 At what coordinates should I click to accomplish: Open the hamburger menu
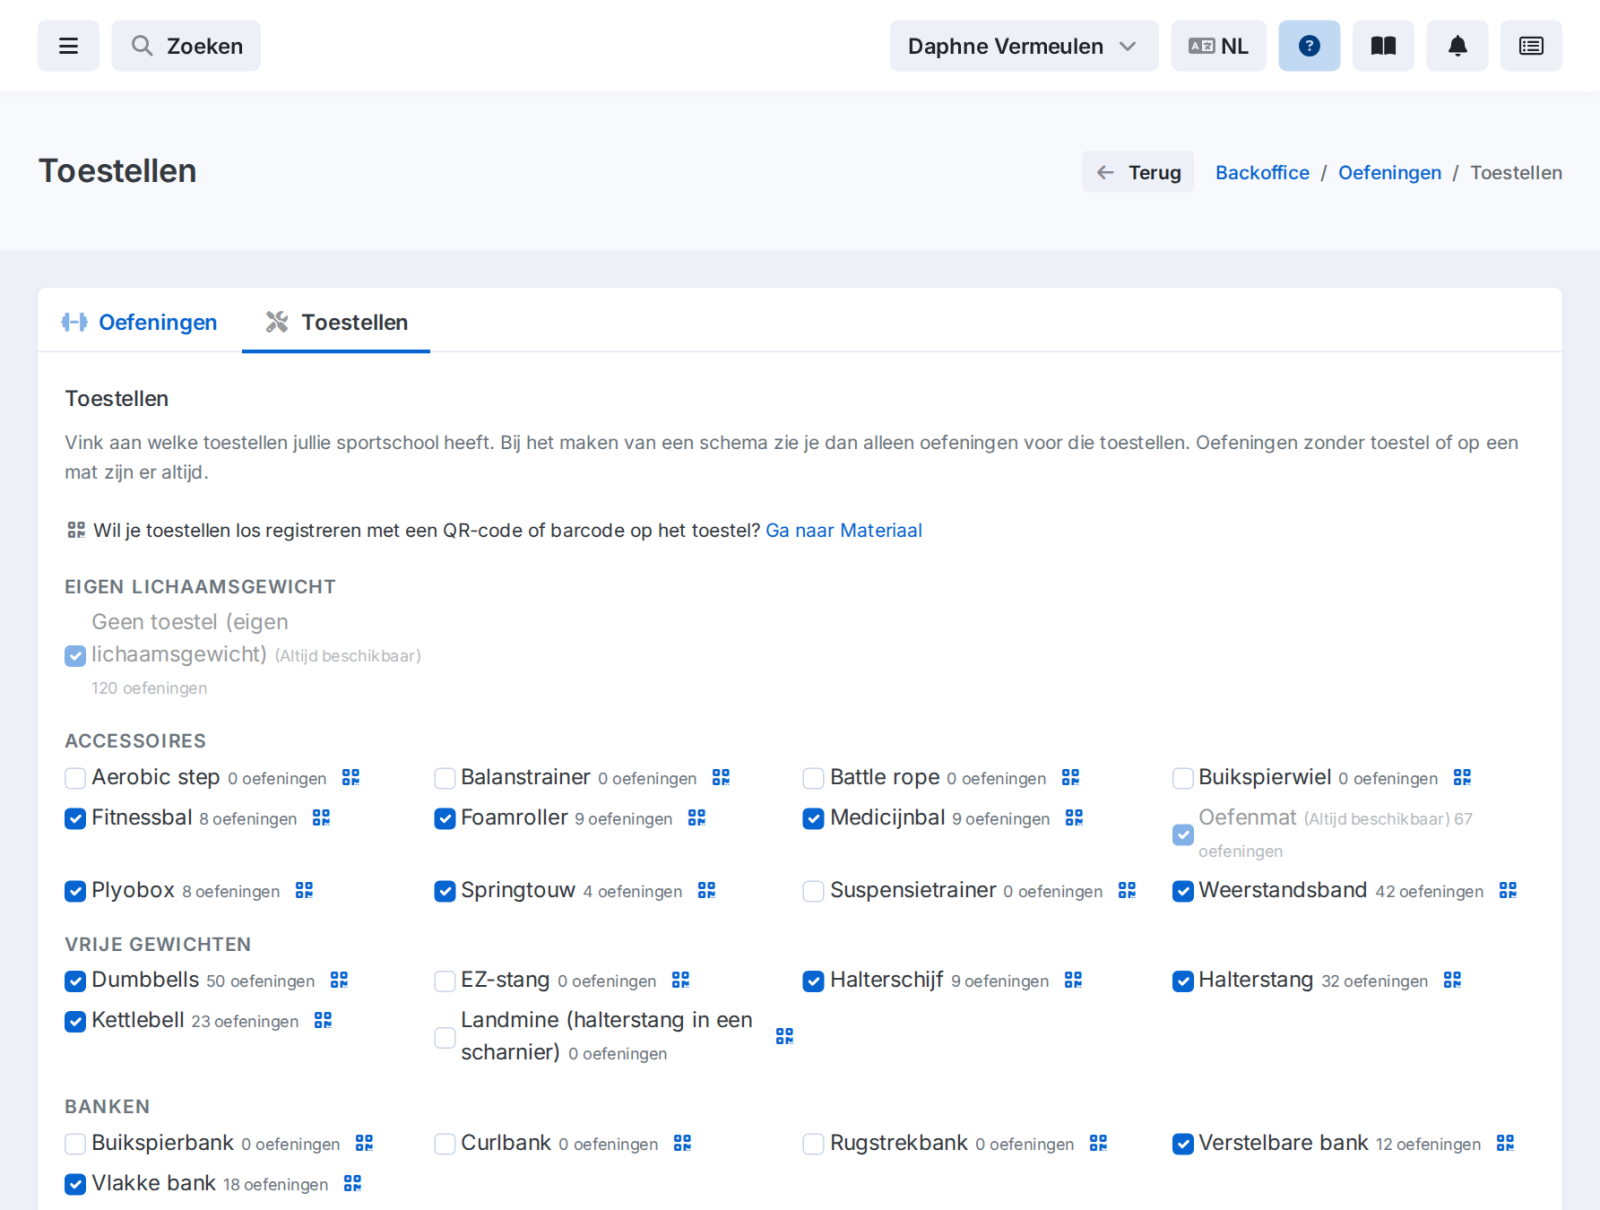click(x=68, y=46)
